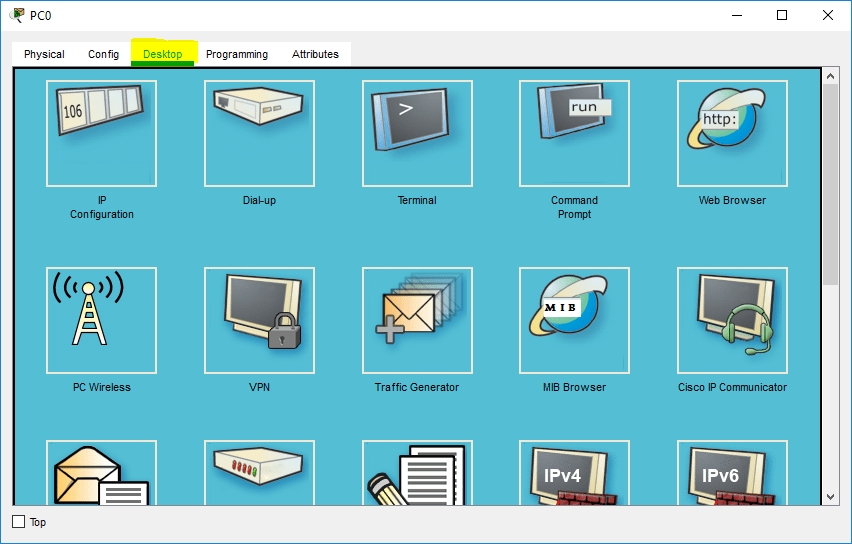Open the IPv6 firewall icon
Image resolution: width=852 pixels, height=544 pixels.
point(732,473)
